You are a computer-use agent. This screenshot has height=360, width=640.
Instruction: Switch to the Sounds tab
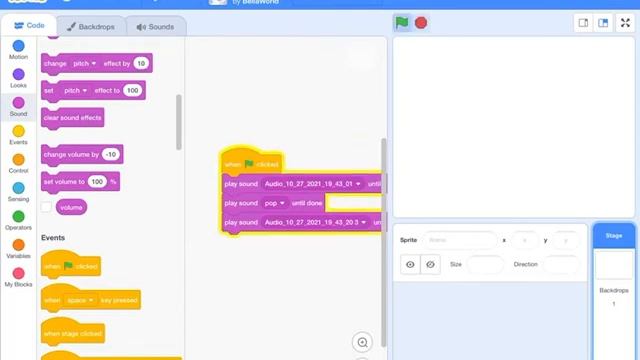point(156,27)
